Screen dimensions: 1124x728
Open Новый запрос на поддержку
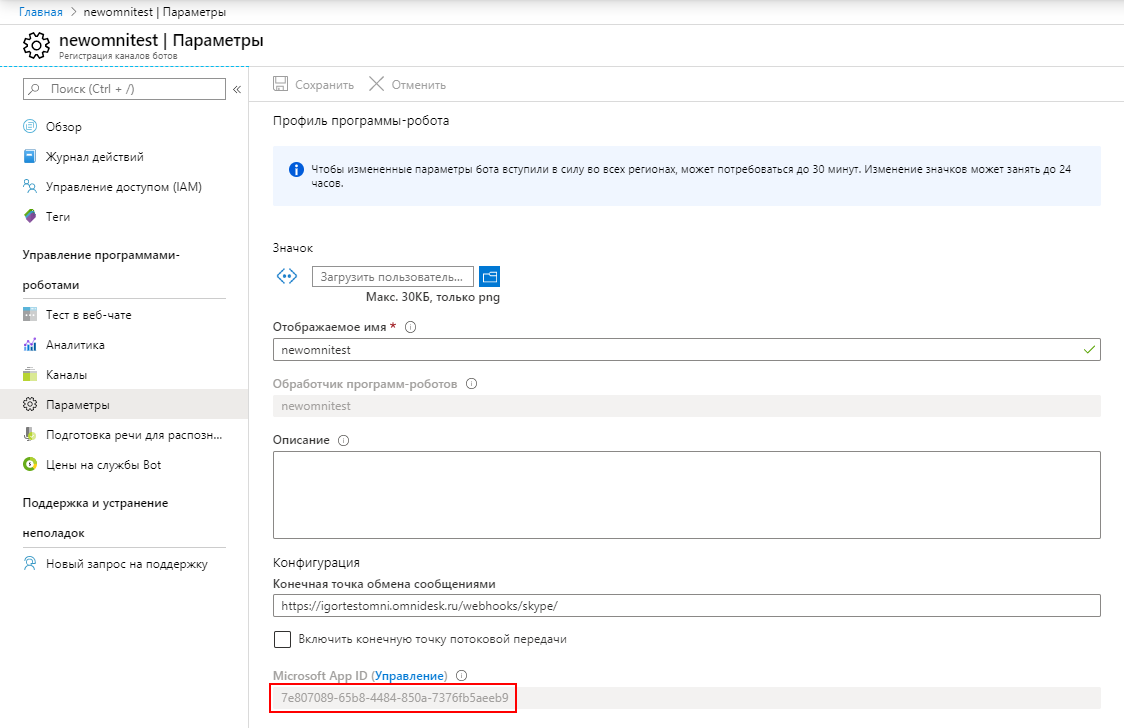[x=124, y=564]
